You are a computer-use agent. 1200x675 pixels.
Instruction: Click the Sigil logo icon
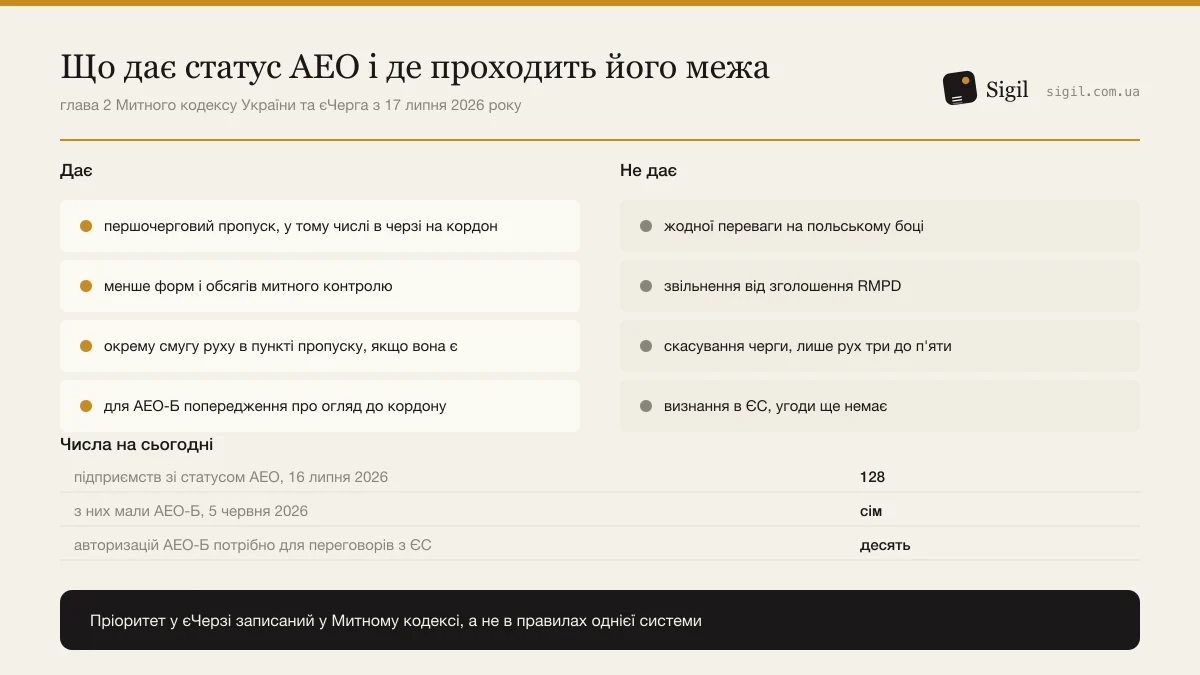[x=960, y=89]
